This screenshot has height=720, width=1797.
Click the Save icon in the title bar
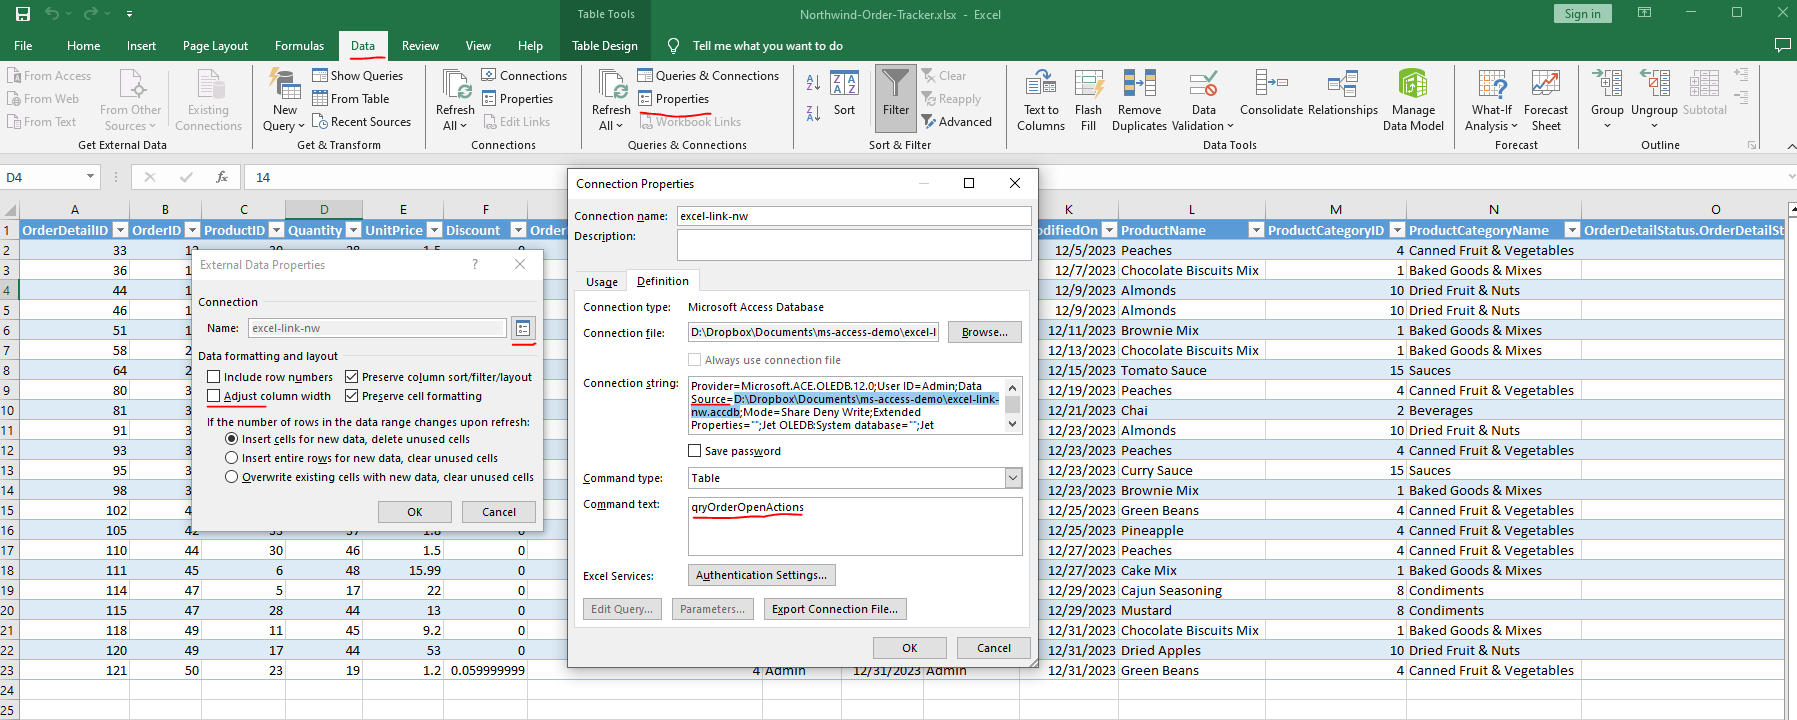point(23,14)
